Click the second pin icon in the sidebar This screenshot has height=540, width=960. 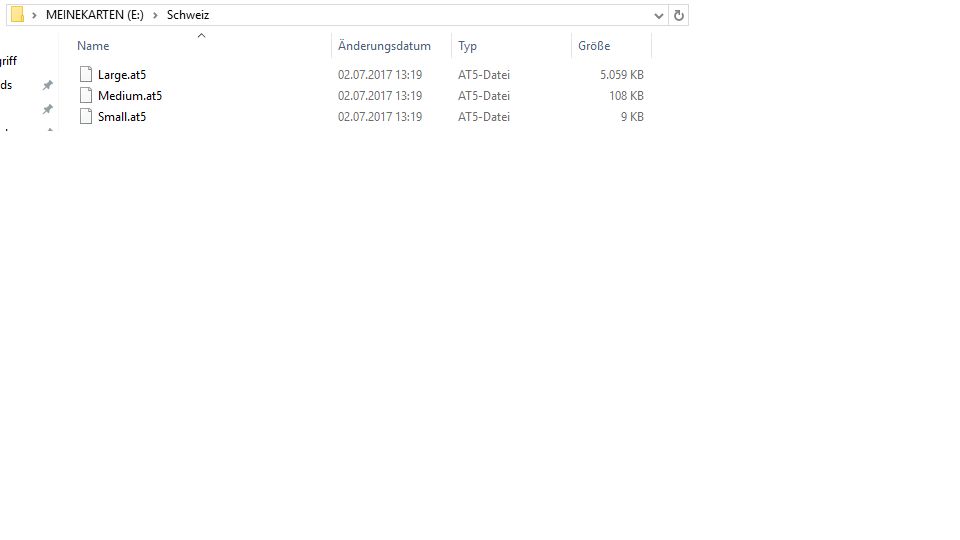(x=47, y=109)
